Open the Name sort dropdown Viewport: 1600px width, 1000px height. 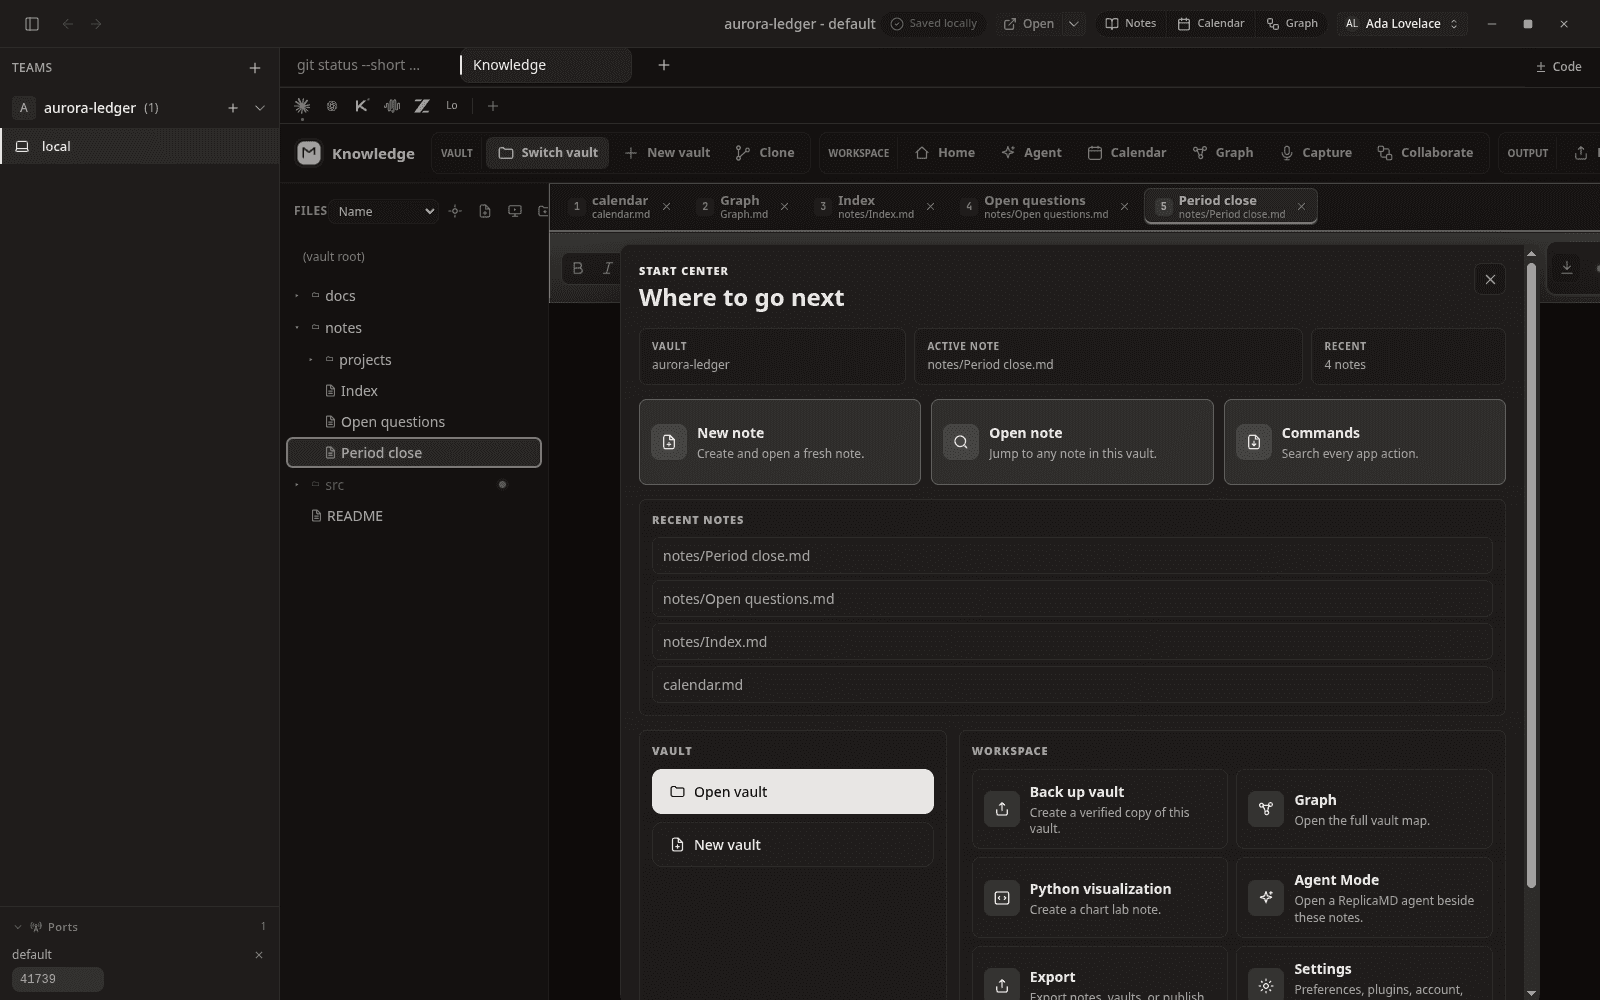[x=386, y=211]
